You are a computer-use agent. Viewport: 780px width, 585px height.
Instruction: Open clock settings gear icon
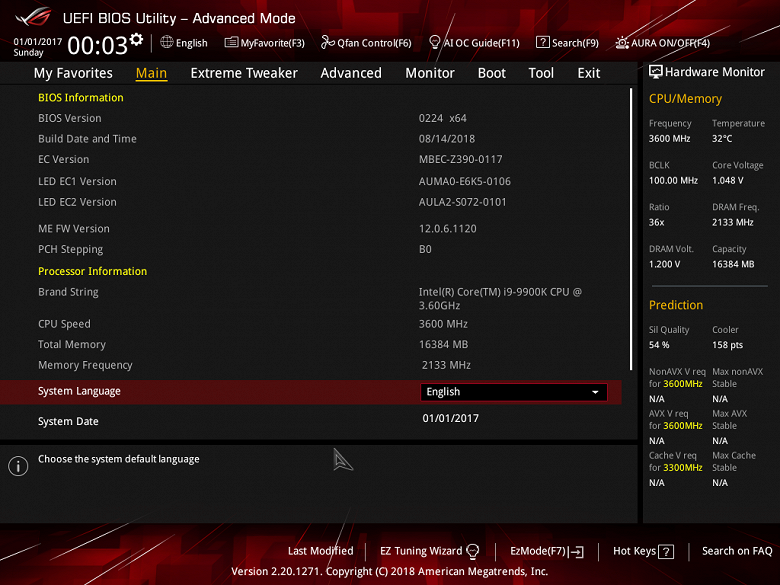coord(136,39)
